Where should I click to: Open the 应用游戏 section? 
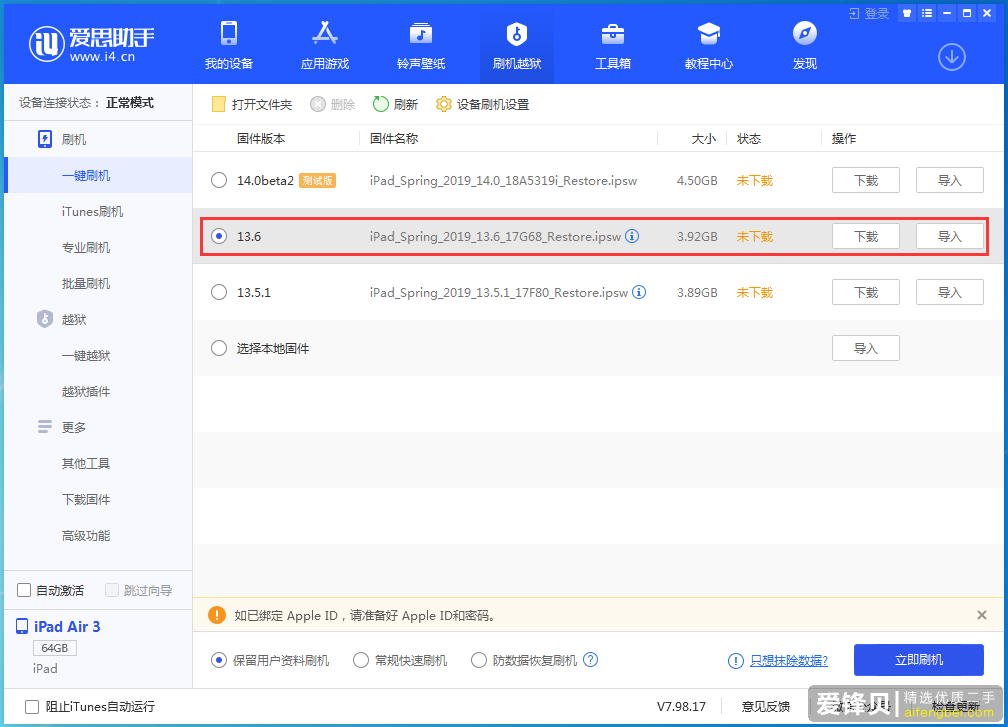pos(325,45)
